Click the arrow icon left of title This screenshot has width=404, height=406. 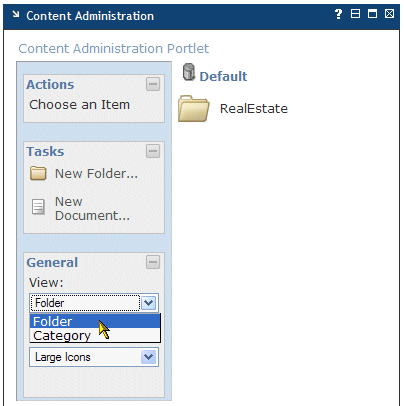(x=16, y=14)
